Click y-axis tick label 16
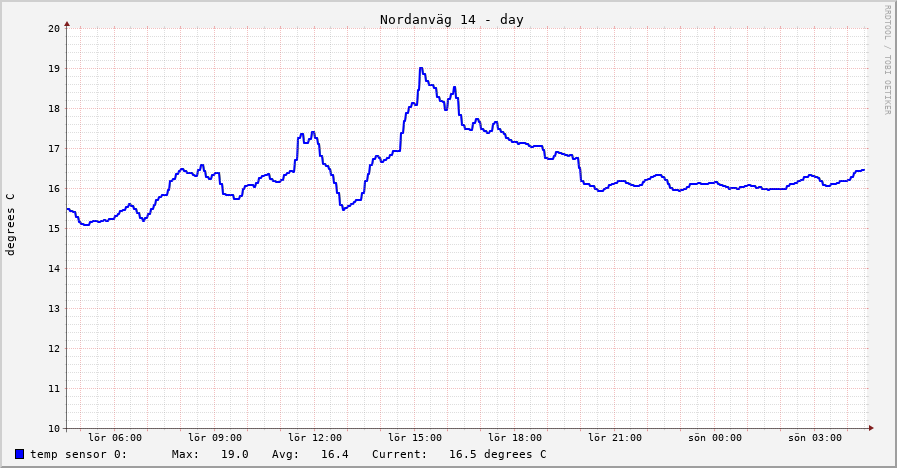This screenshot has height=468, width=897. click(x=54, y=189)
